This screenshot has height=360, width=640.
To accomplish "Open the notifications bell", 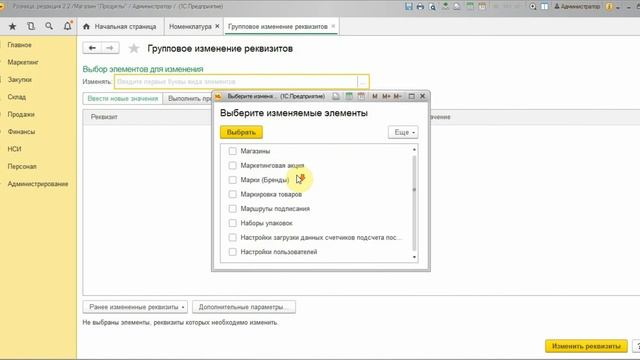I will pos(67,27).
